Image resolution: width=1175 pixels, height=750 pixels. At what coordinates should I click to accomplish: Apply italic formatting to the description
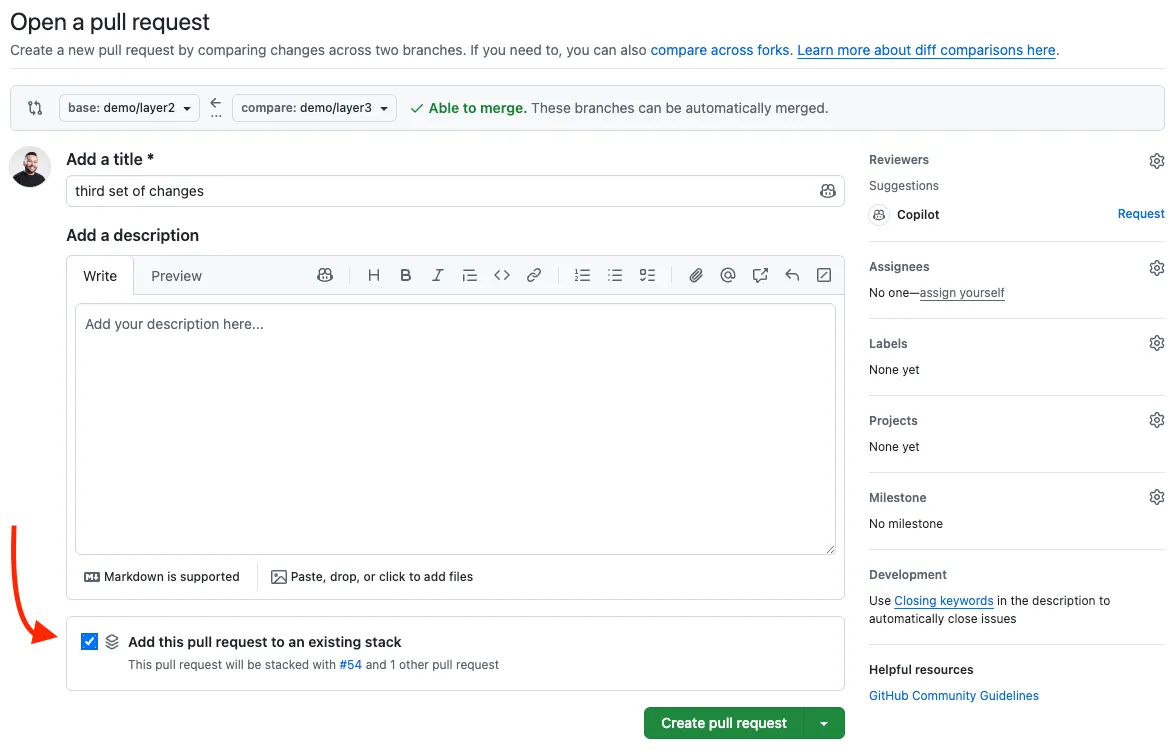[437, 275]
